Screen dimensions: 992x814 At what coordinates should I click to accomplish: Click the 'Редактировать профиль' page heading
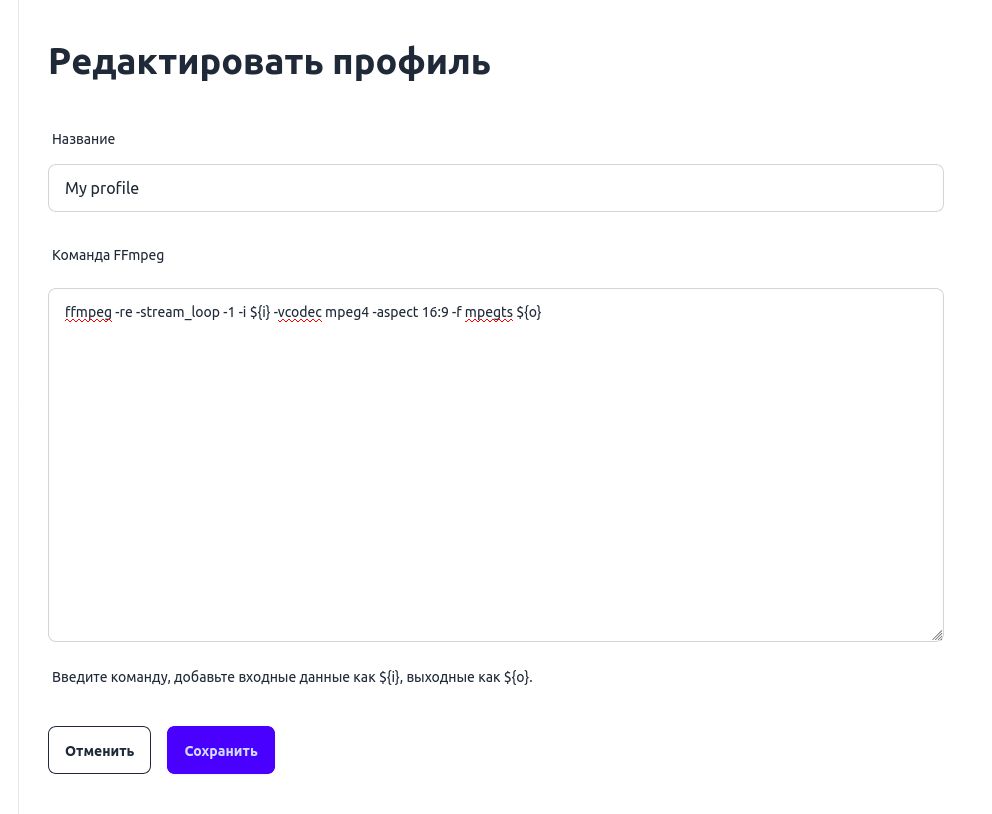pos(269,61)
